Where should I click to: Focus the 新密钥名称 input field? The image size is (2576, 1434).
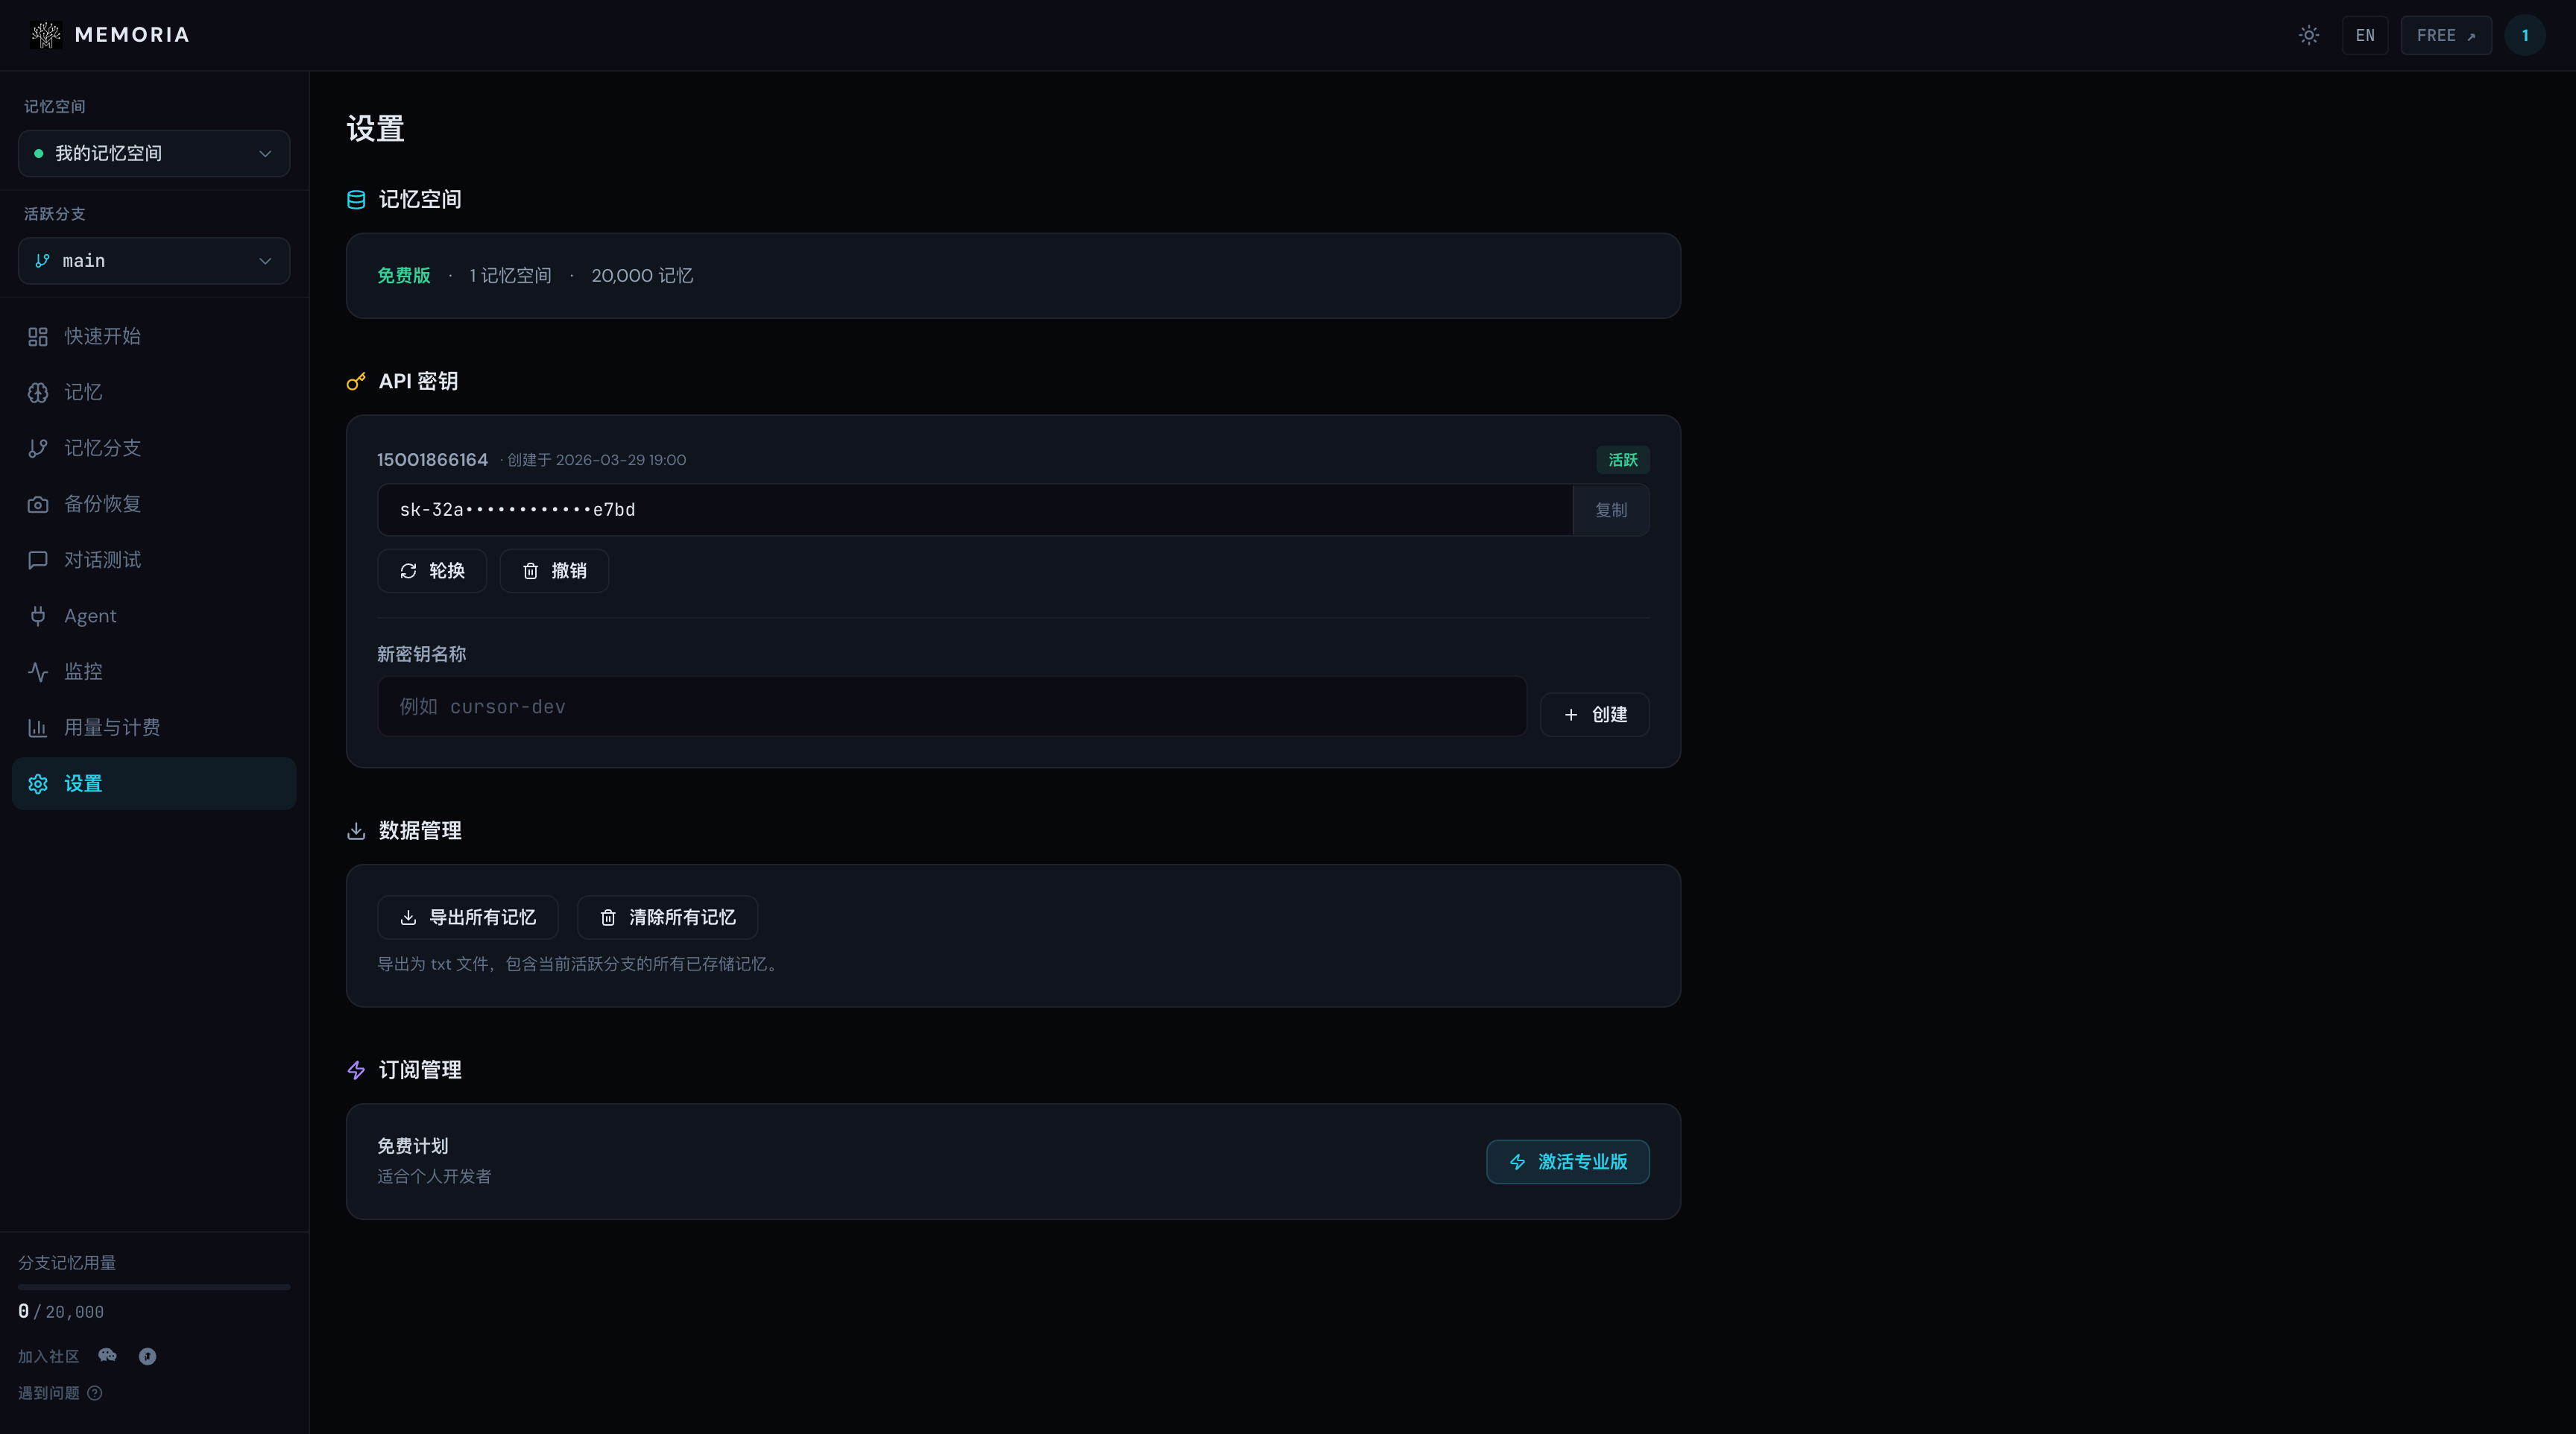(951, 707)
